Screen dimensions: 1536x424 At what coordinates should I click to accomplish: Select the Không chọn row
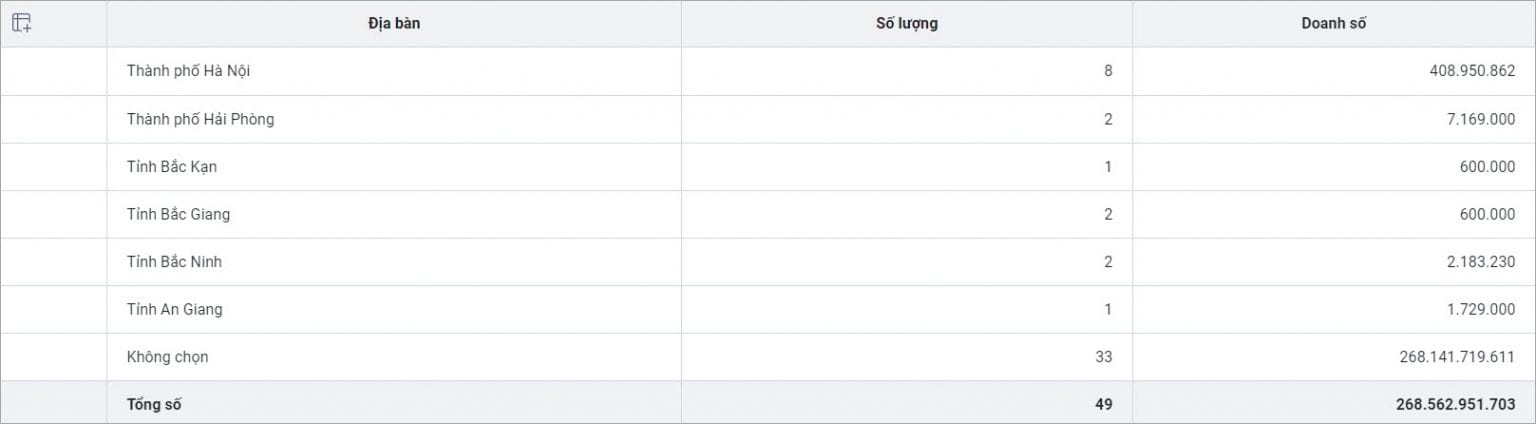(x=768, y=357)
